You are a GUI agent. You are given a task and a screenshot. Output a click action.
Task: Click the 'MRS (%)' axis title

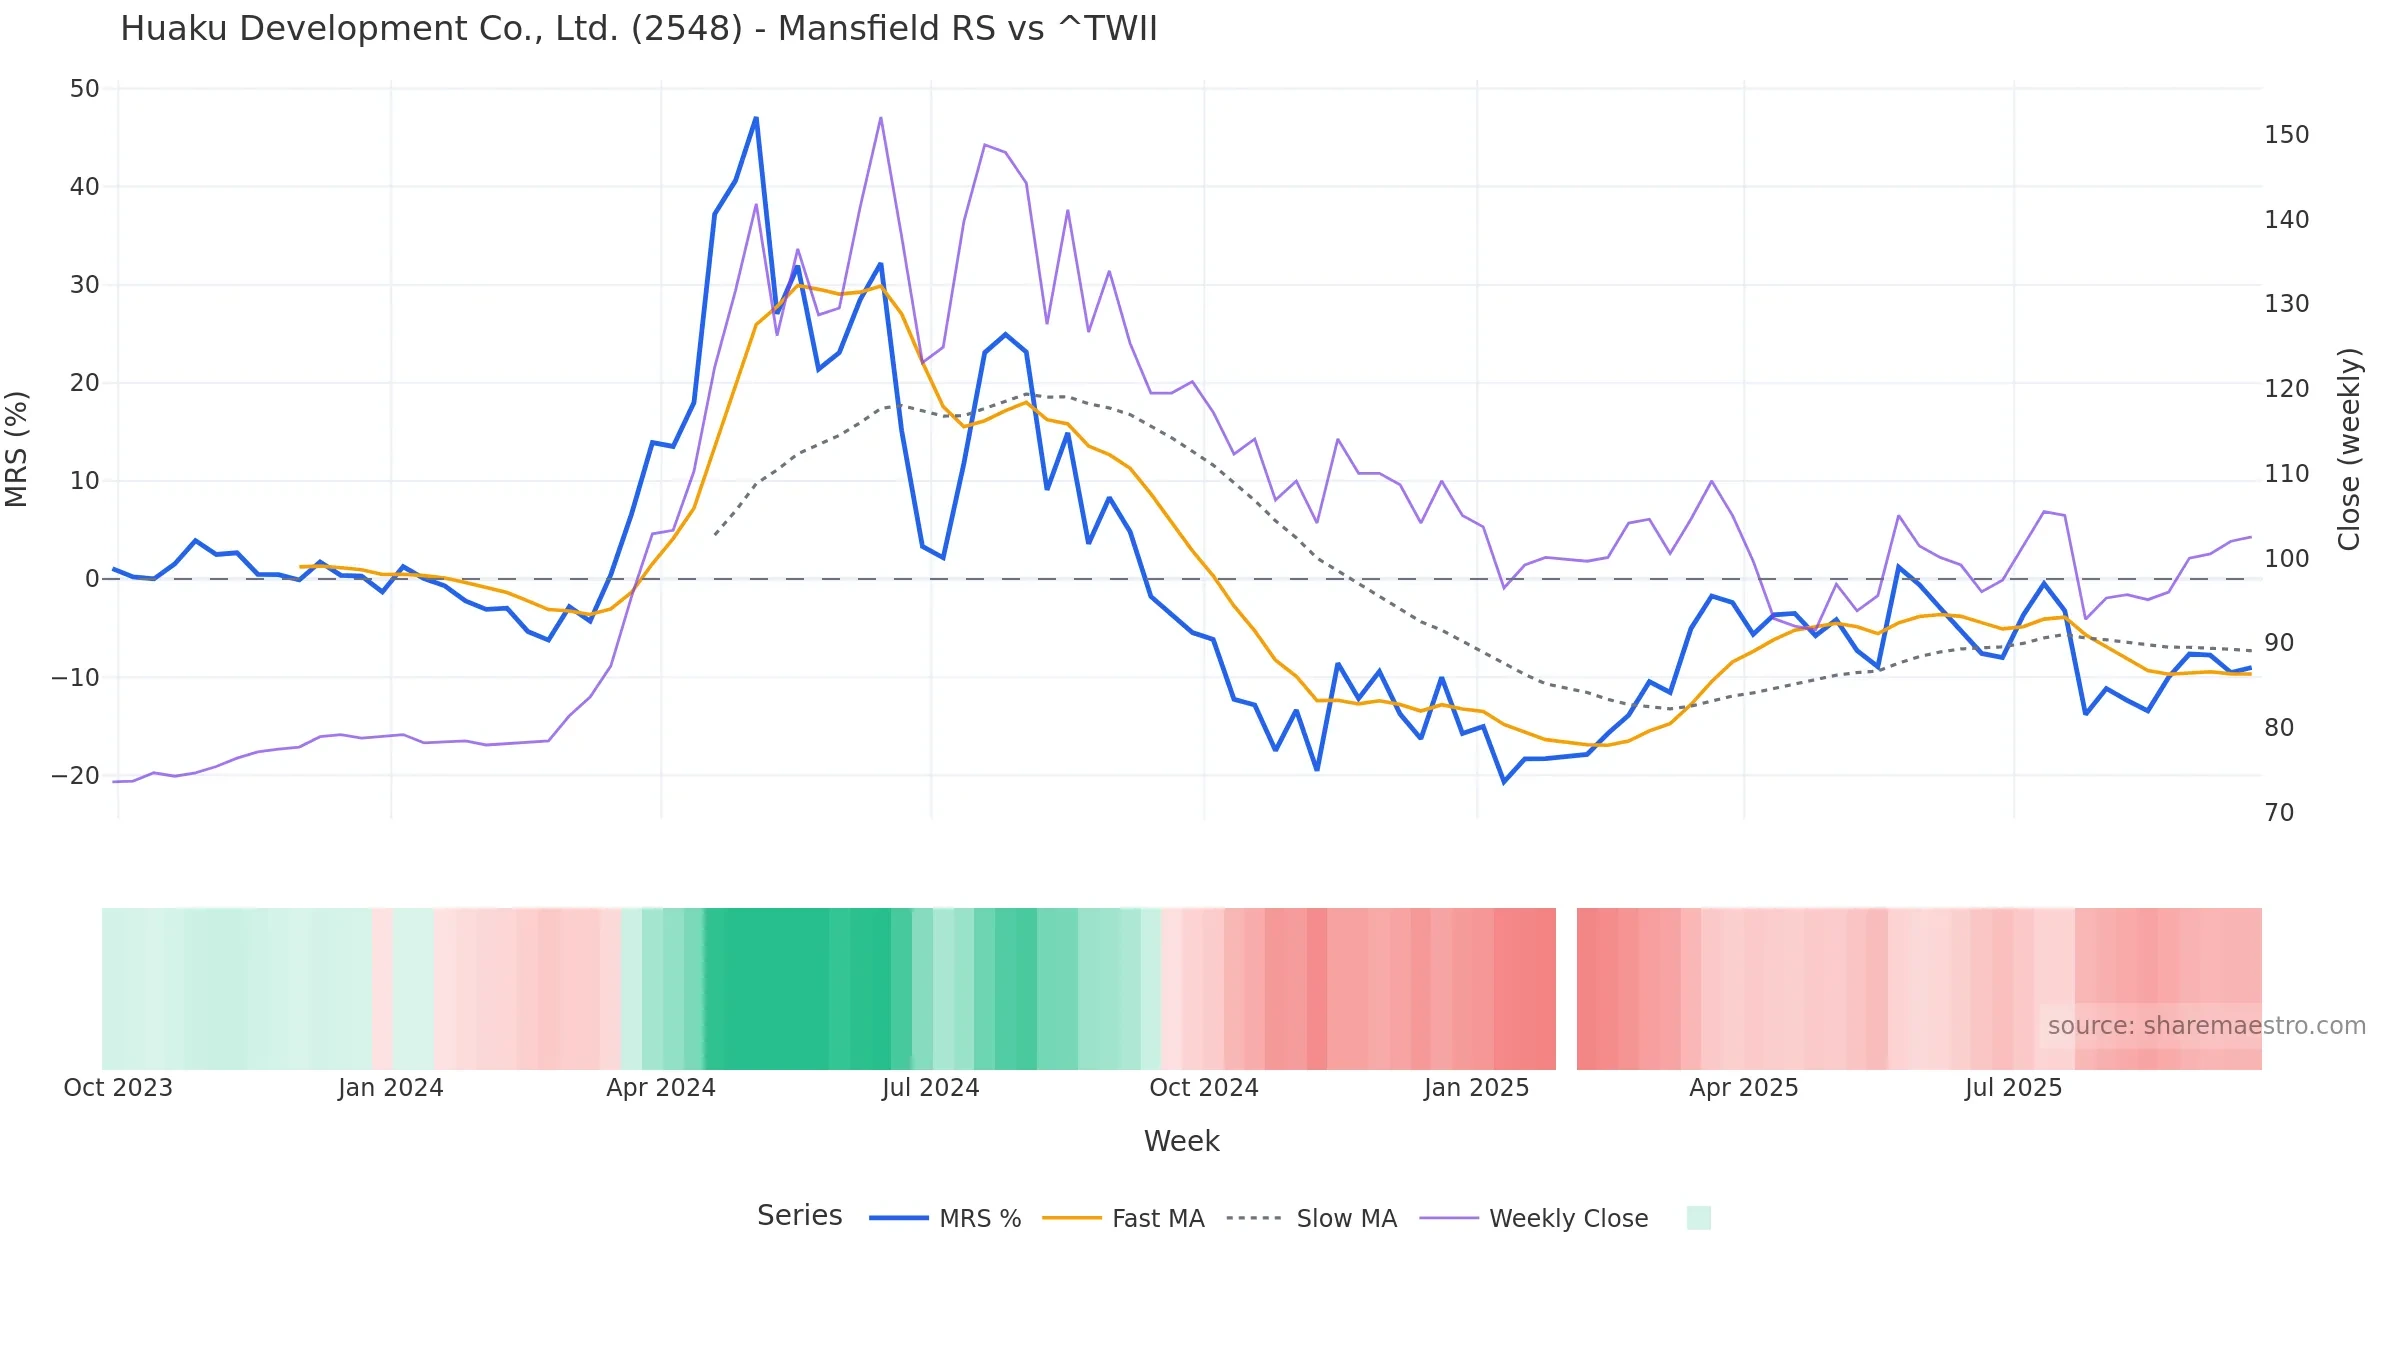(17, 449)
